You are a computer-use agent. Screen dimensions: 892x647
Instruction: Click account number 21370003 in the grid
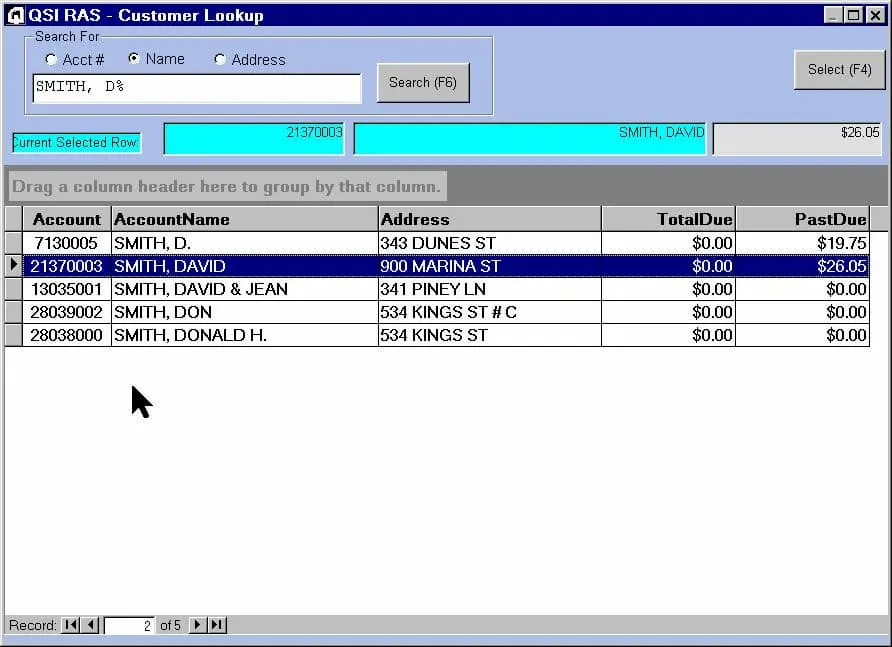[x=67, y=266]
